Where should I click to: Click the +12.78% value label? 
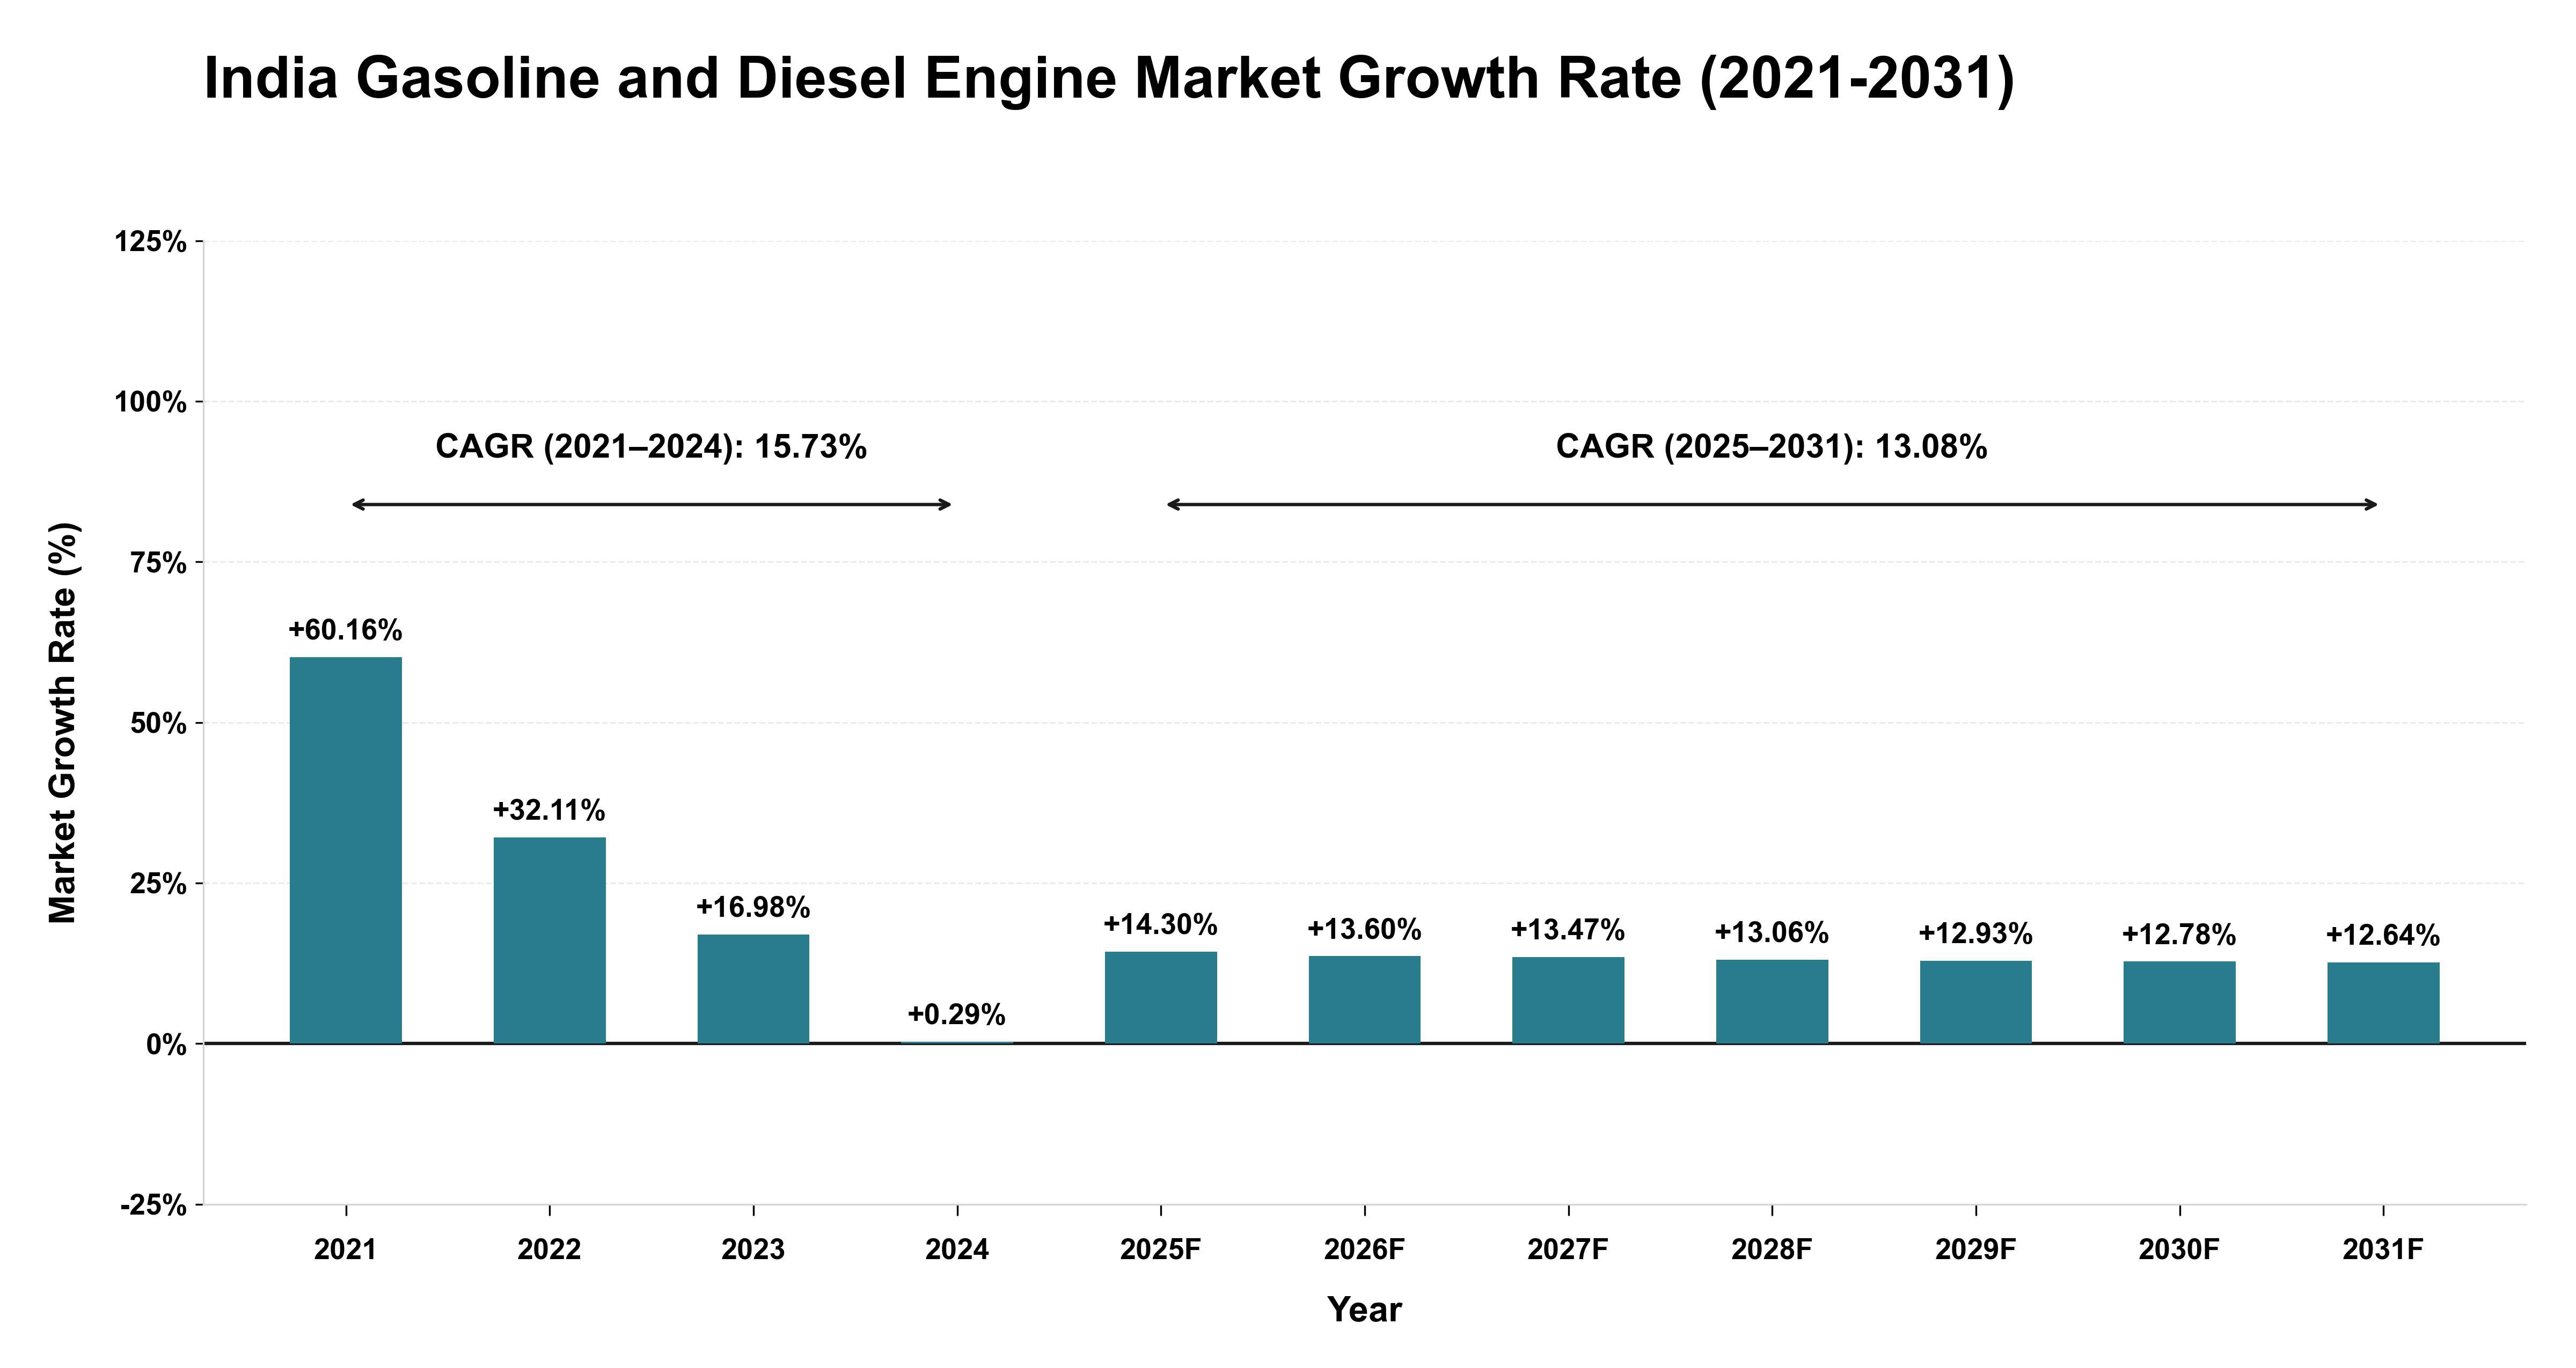click(2180, 934)
